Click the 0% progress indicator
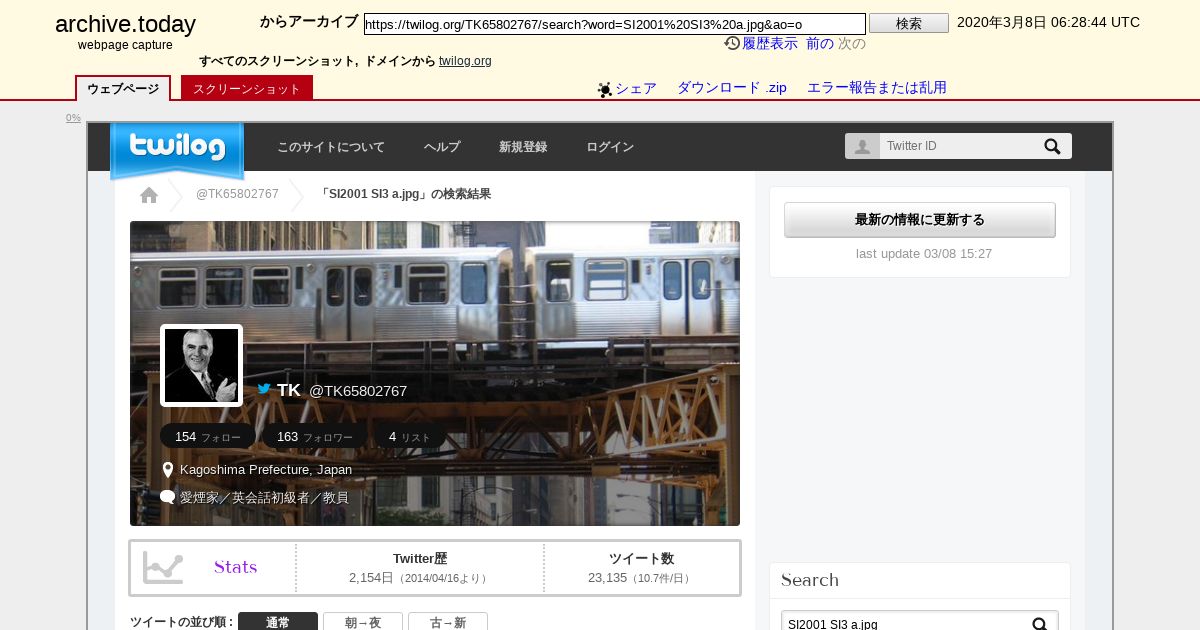1200x630 pixels. coord(73,118)
